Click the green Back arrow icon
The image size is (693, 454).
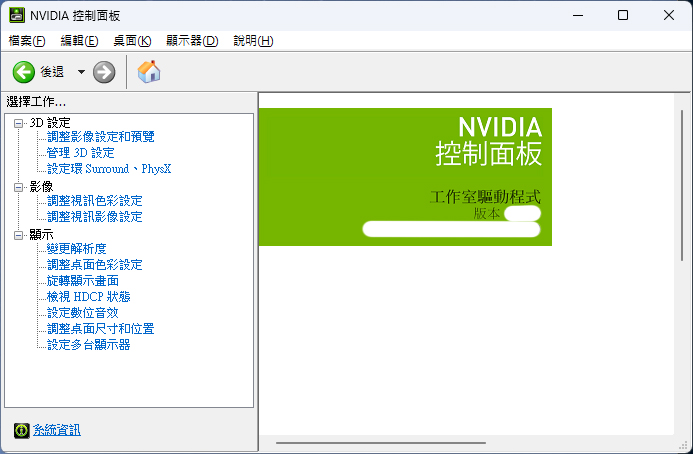tap(23, 72)
